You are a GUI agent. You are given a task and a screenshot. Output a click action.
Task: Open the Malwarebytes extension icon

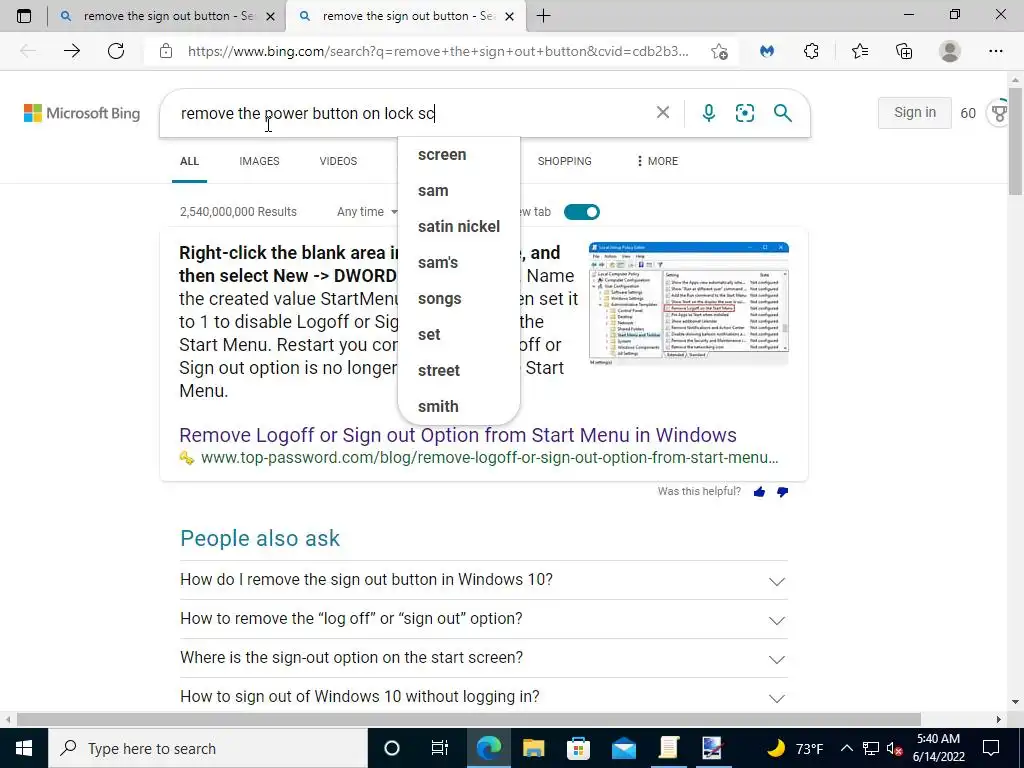(767, 51)
